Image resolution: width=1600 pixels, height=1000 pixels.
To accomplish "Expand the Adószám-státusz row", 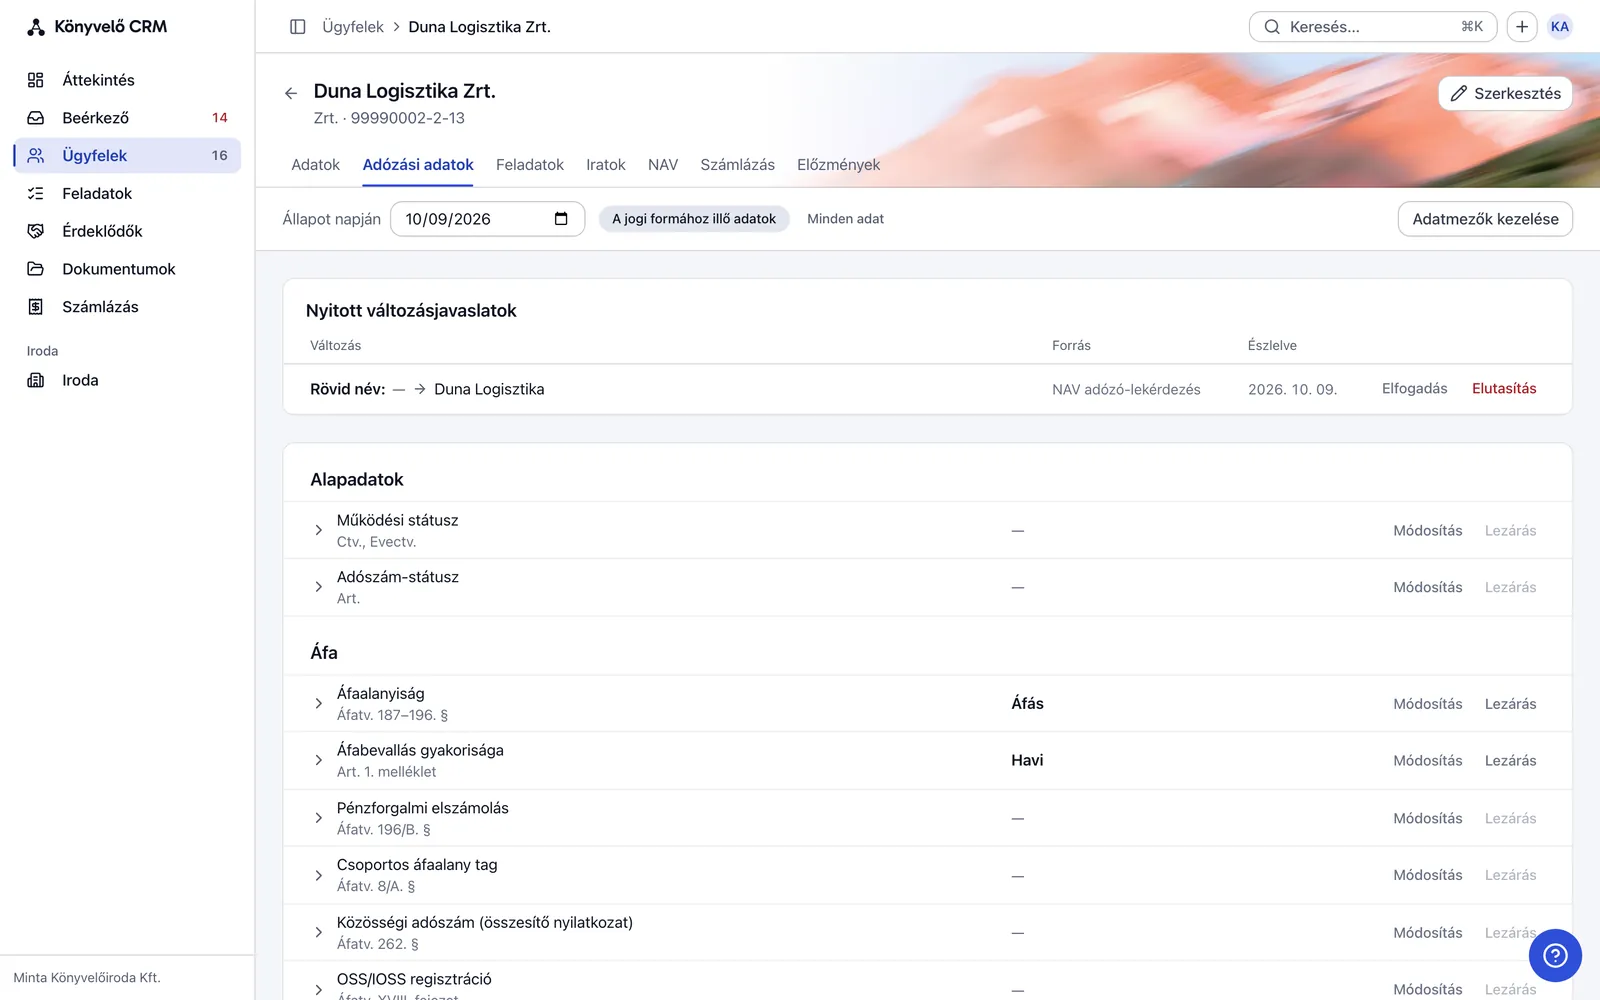I will click(x=319, y=587).
